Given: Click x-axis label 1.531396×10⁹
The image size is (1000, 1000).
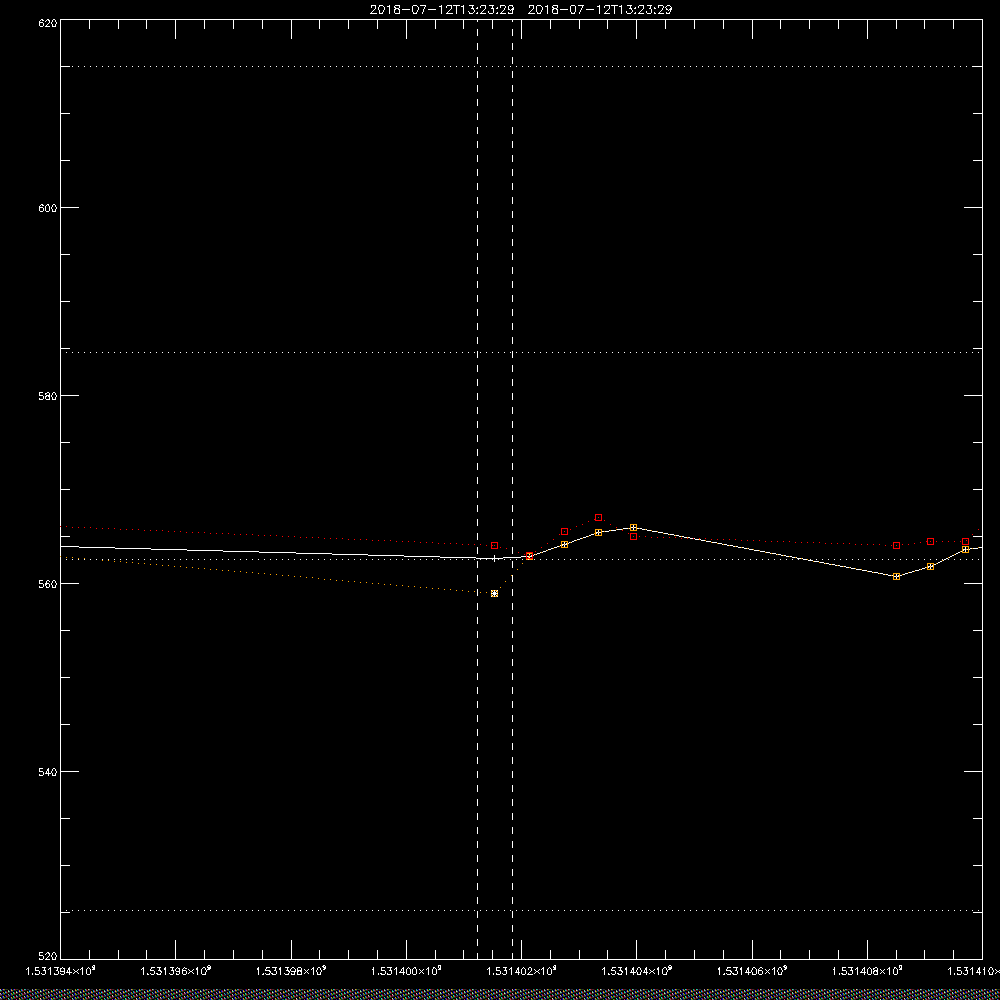Looking at the screenshot, I should pyautogui.click(x=175, y=971).
